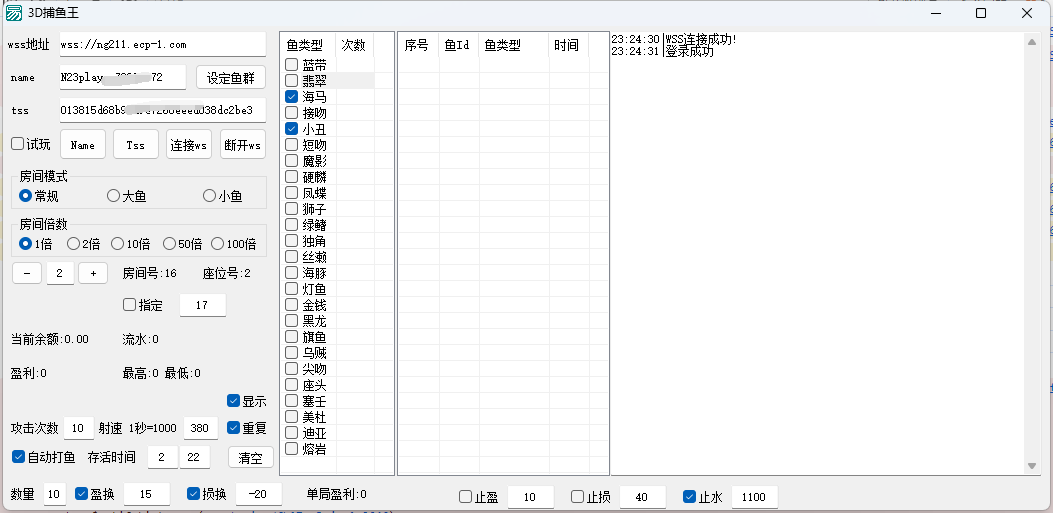This screenshot has width=1053, height=513.
Task: Disable the 止水 checkbox
Action: tap(689, 496)
